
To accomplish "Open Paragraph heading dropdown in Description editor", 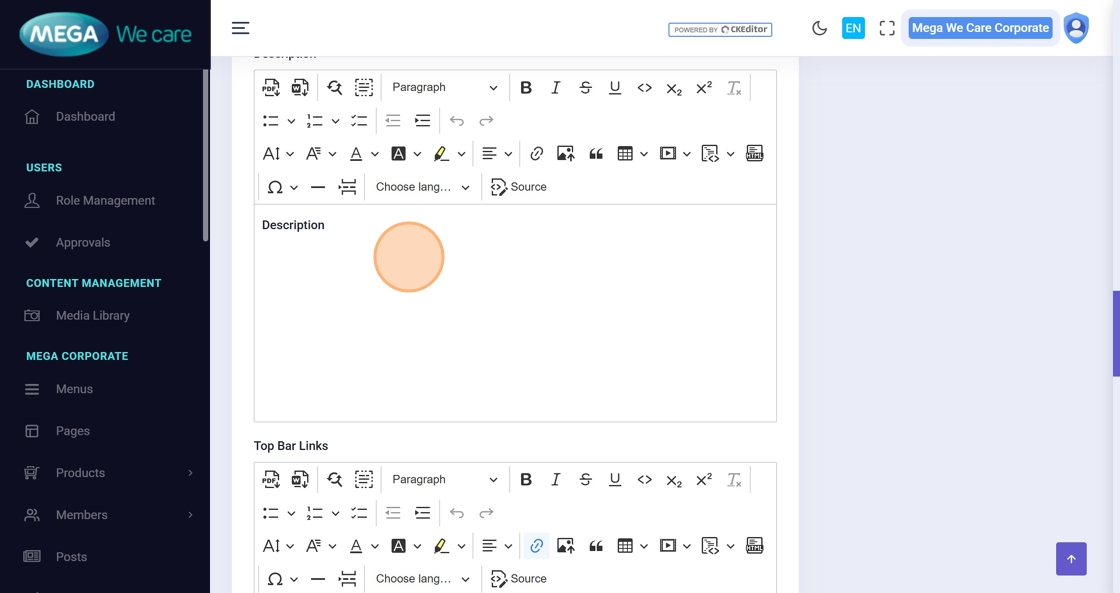I will [x=444, y=88].
